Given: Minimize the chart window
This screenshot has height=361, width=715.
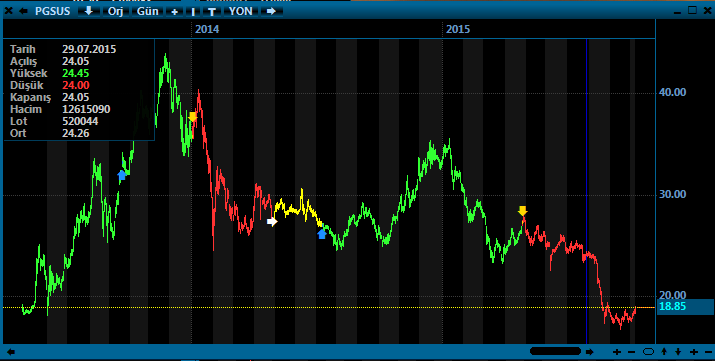Looking at the screenshot, I should (x=678, y=12).
